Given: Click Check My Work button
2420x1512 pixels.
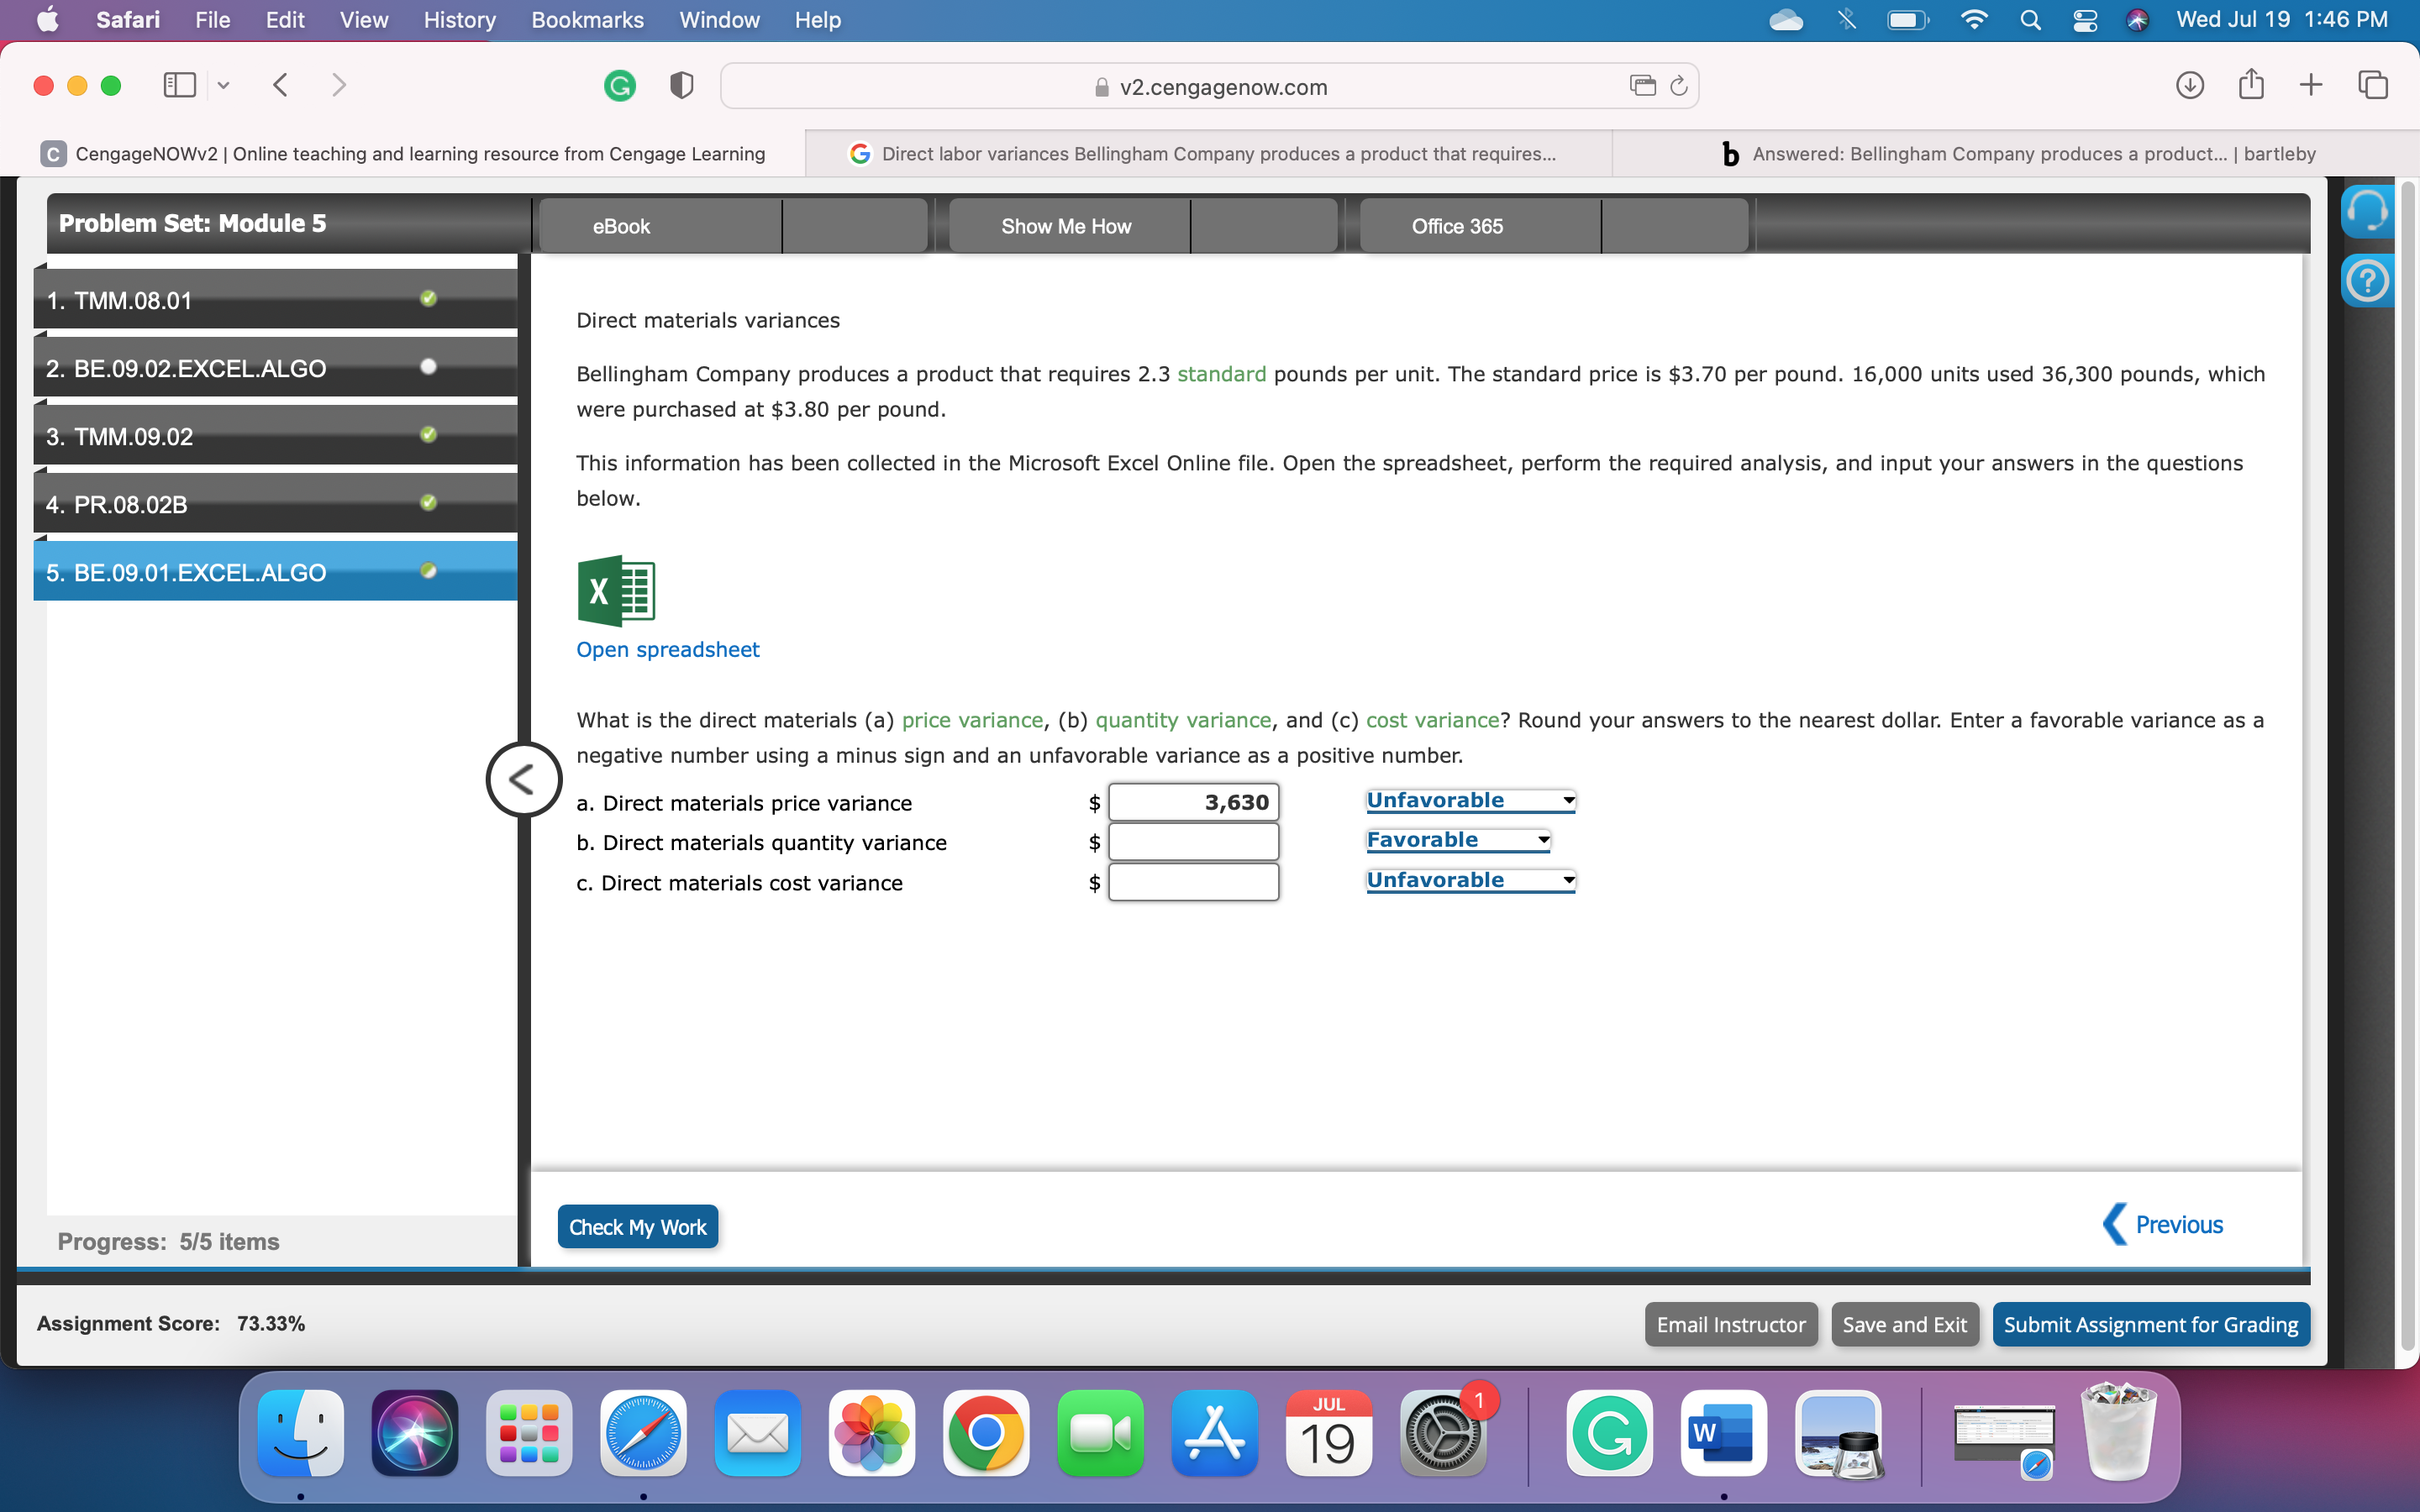Looking at the screenshot, I should (637, 1227).
